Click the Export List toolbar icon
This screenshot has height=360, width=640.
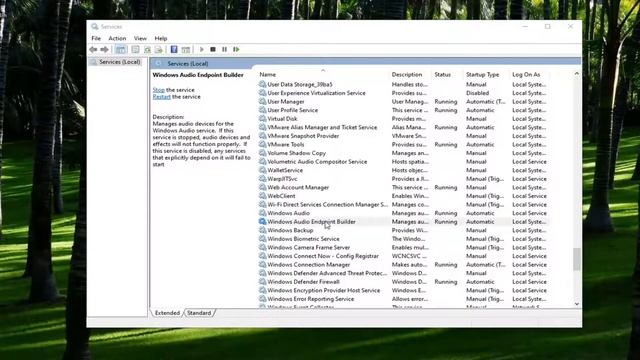(x=158, y=49)
